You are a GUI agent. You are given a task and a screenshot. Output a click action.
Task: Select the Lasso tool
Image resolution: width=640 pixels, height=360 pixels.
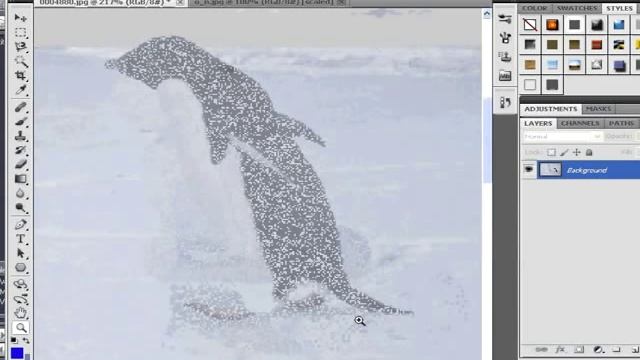tap(20, 47)
